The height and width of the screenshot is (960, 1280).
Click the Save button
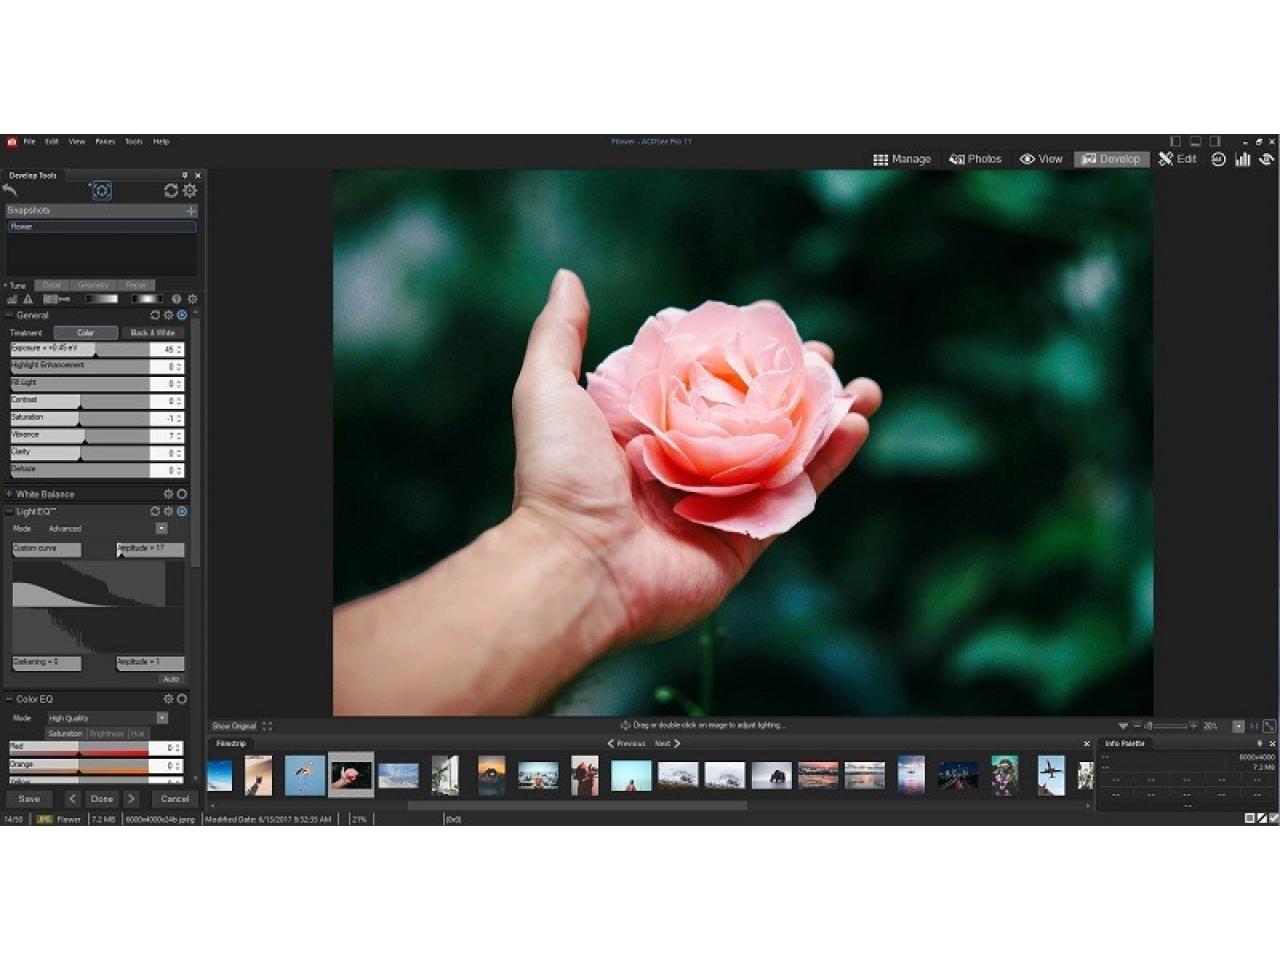[29, 799]
